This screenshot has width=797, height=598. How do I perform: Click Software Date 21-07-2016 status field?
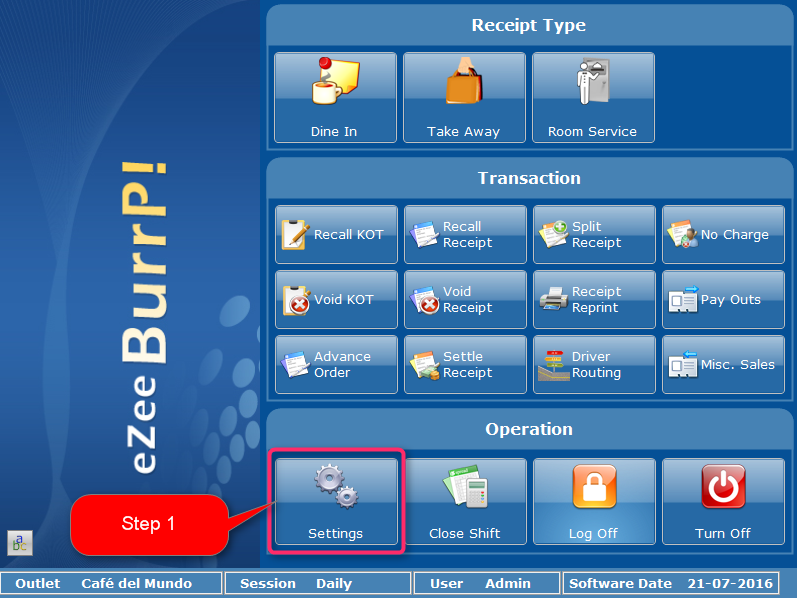671,583
